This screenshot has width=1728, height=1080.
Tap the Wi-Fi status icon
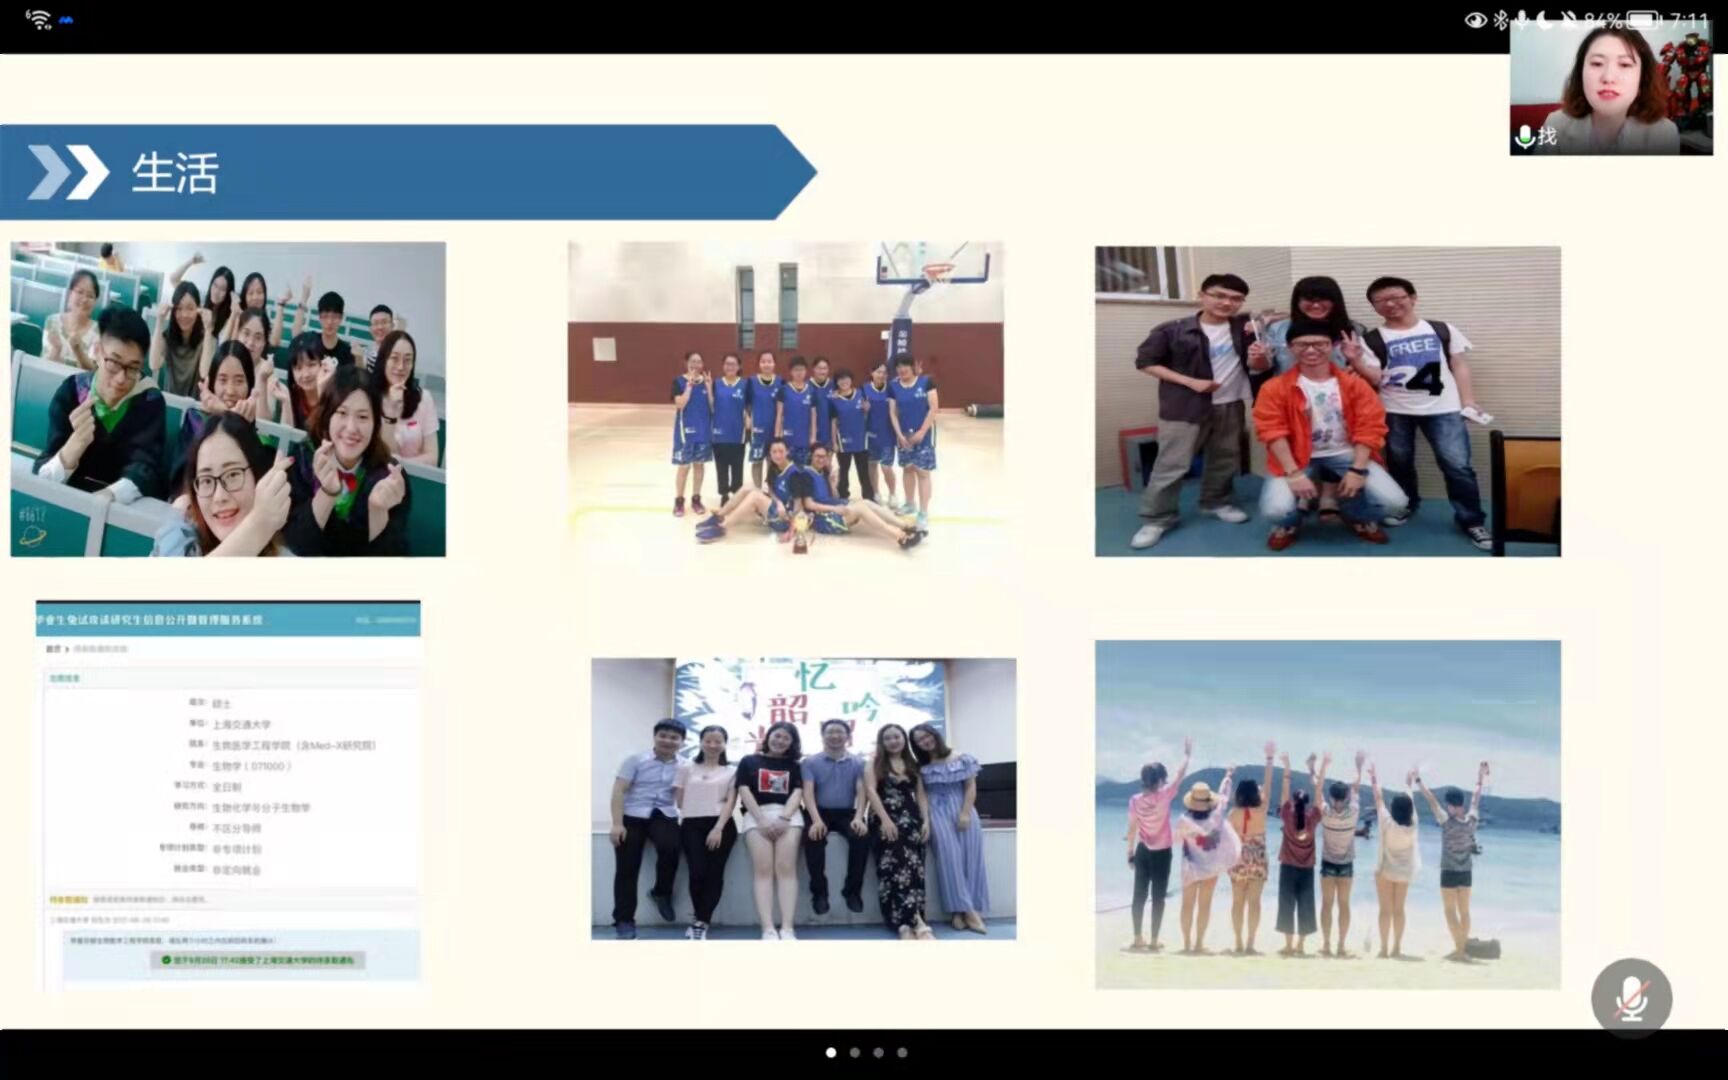38,19
